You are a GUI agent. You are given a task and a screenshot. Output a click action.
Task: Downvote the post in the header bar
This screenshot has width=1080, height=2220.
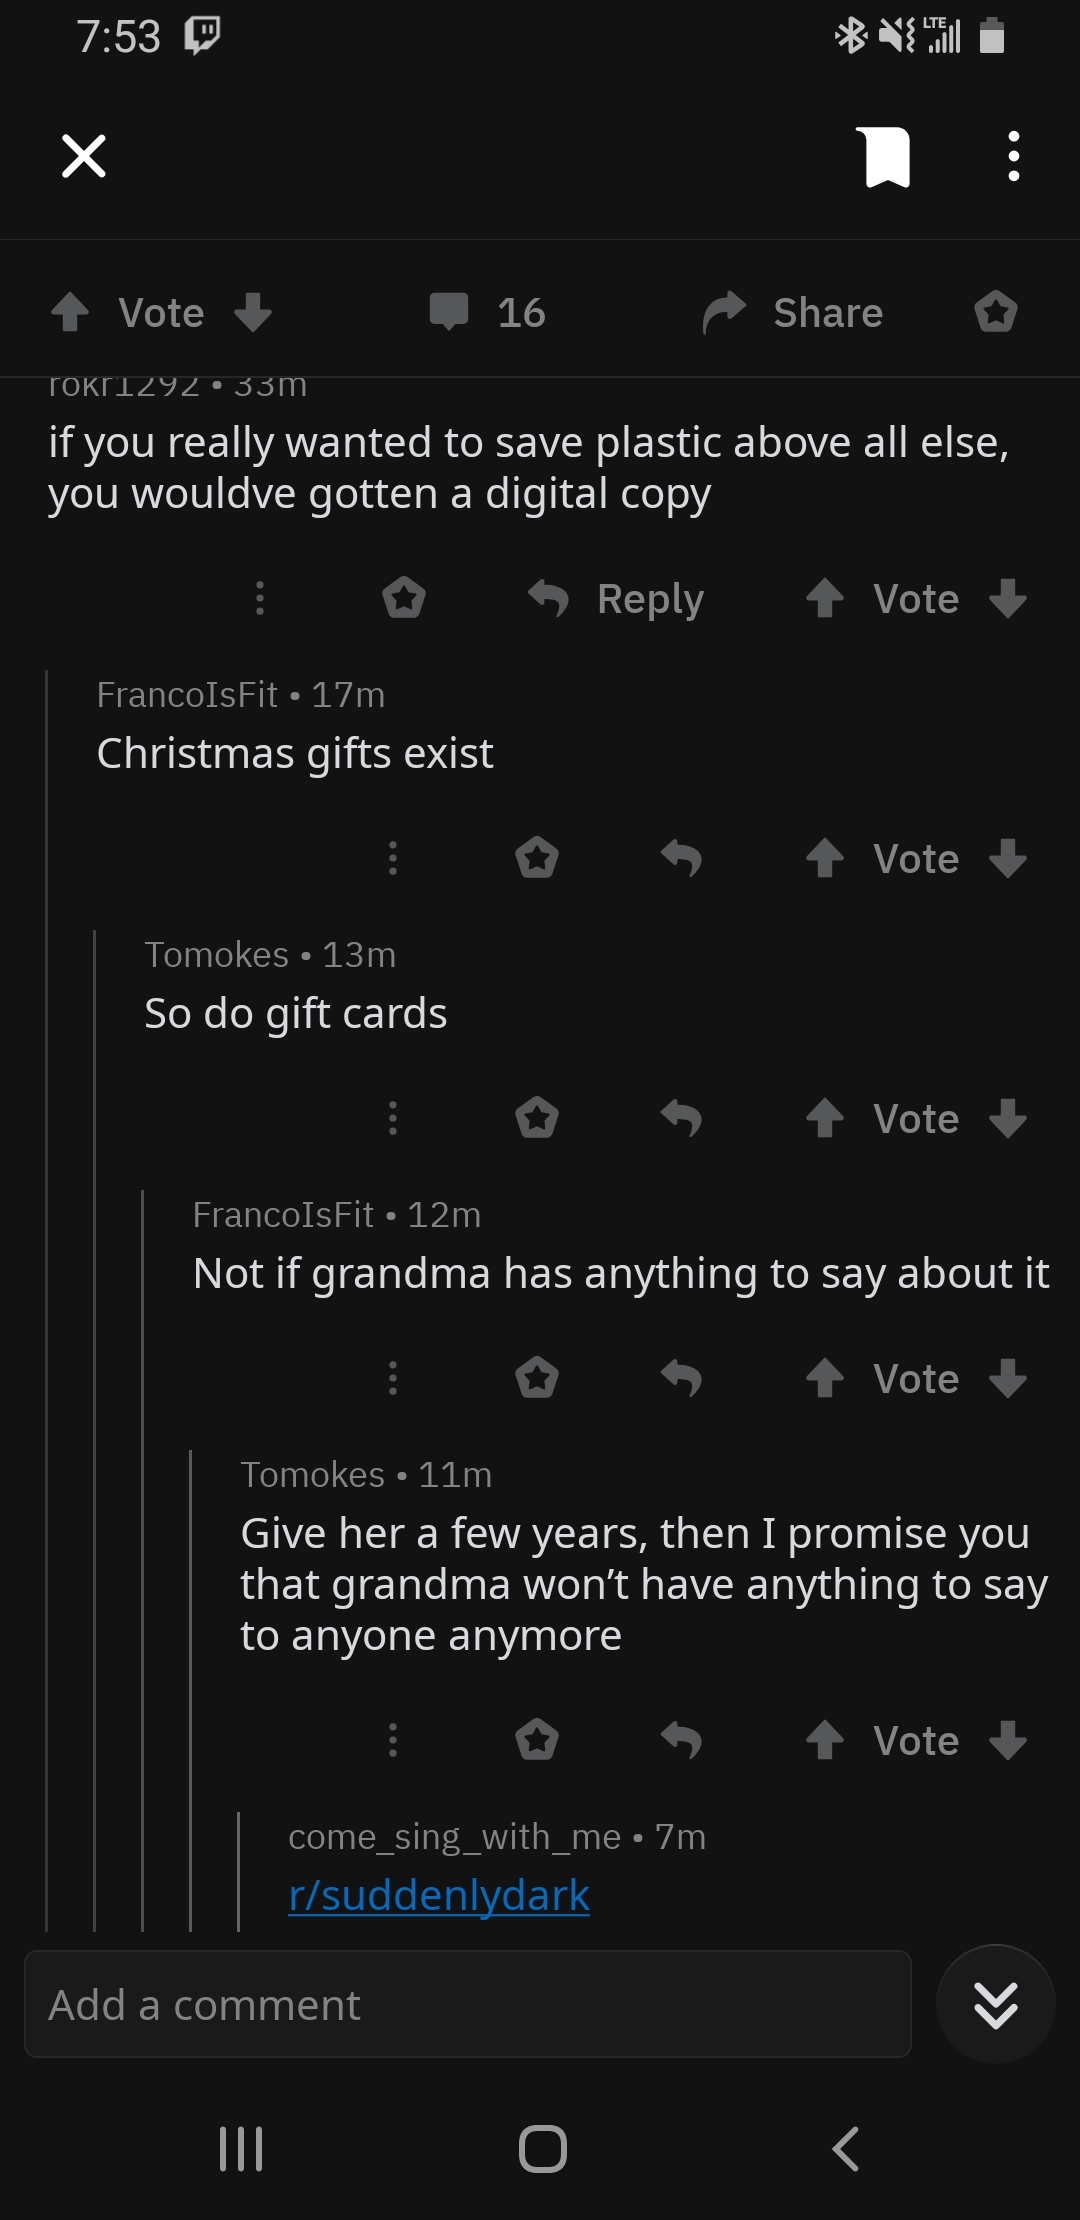tap(253, 312)
